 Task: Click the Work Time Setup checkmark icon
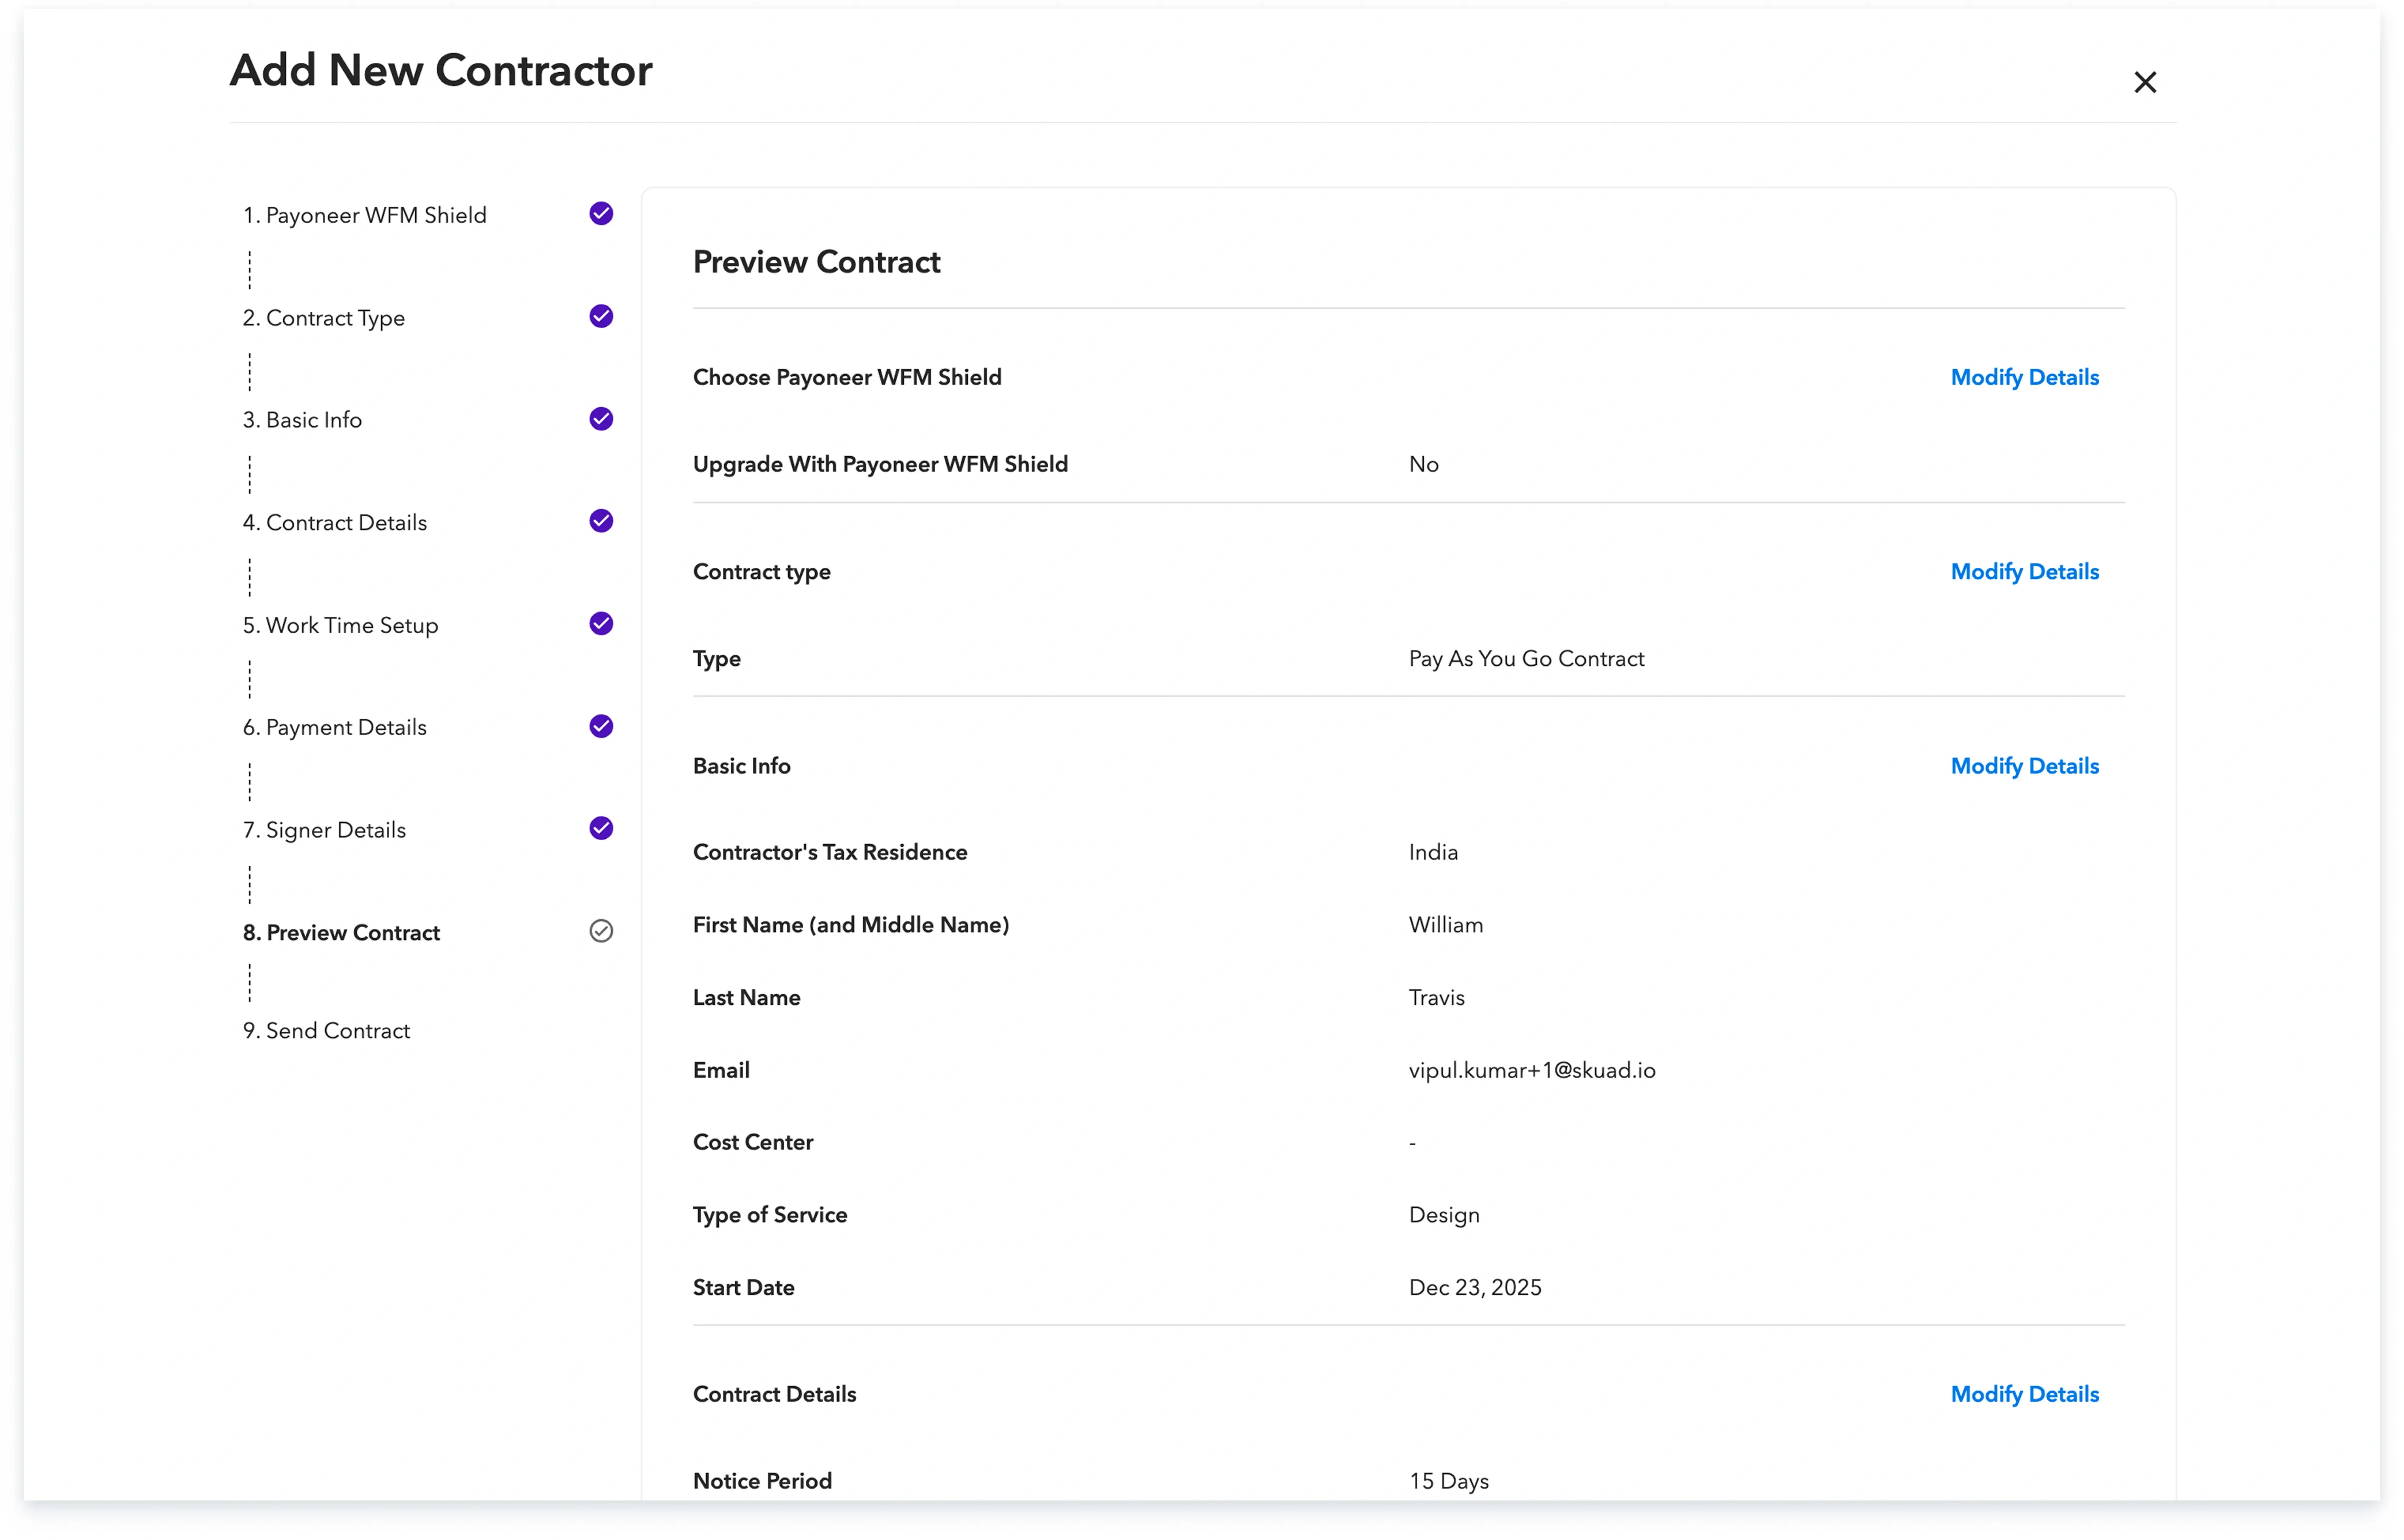[x=601, y=624]
